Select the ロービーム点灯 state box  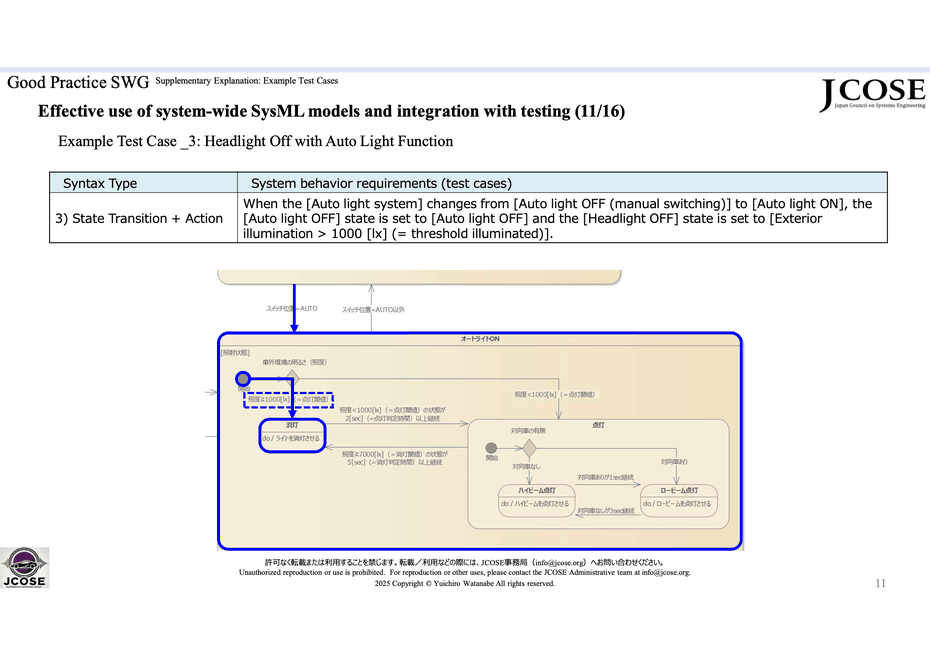tap(679, 501)
